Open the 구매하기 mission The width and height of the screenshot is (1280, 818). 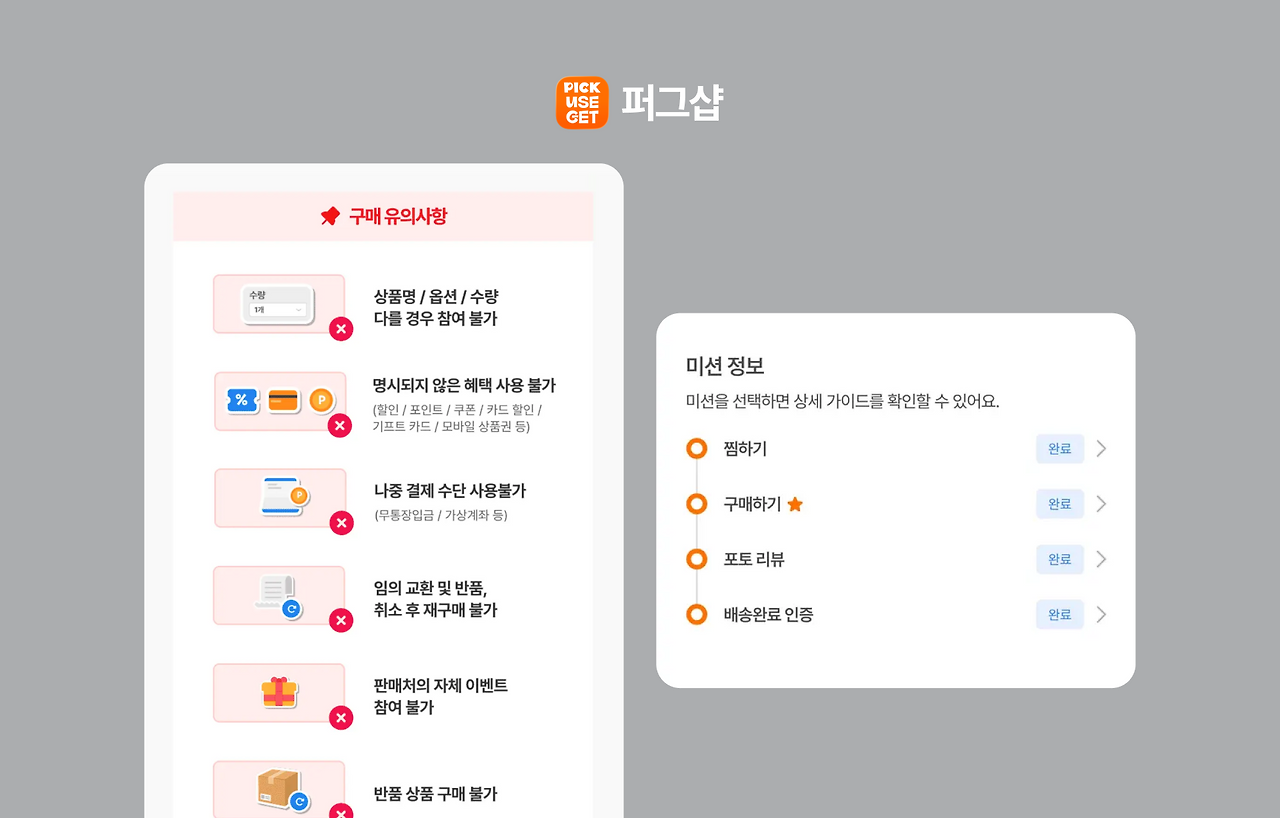(x=896, y=504)
